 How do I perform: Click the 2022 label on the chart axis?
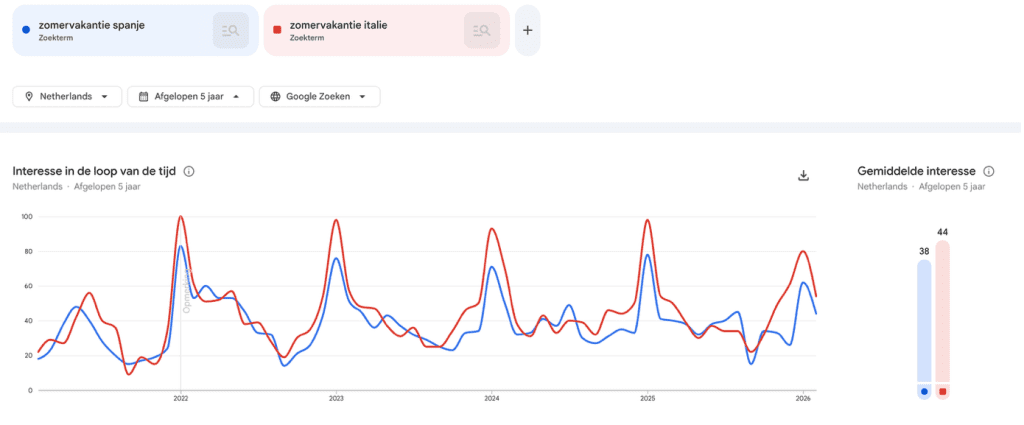tap(181, 397)
